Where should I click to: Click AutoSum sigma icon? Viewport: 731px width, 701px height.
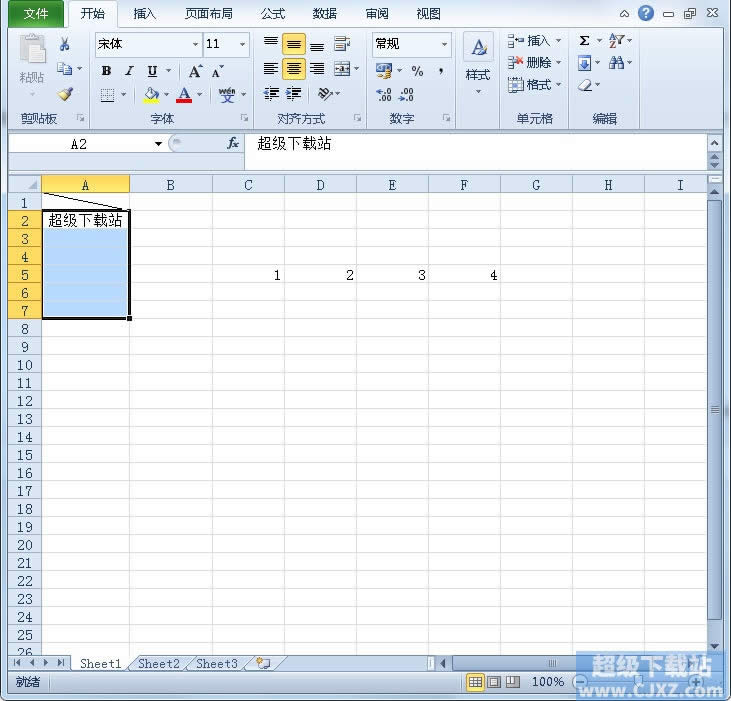[584, 41]
